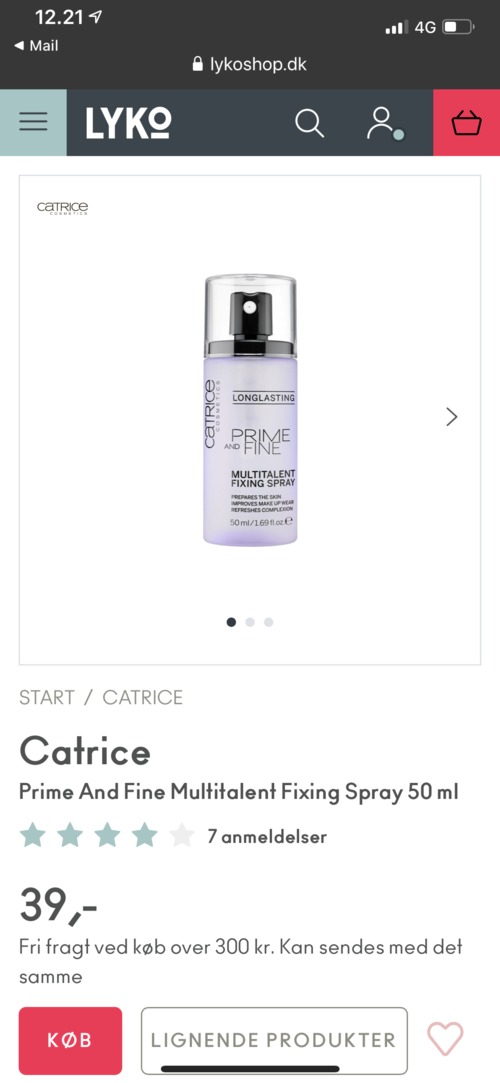Select the third carousel dot
Viewport: 500px width, 1083px height.
[269, 622]
